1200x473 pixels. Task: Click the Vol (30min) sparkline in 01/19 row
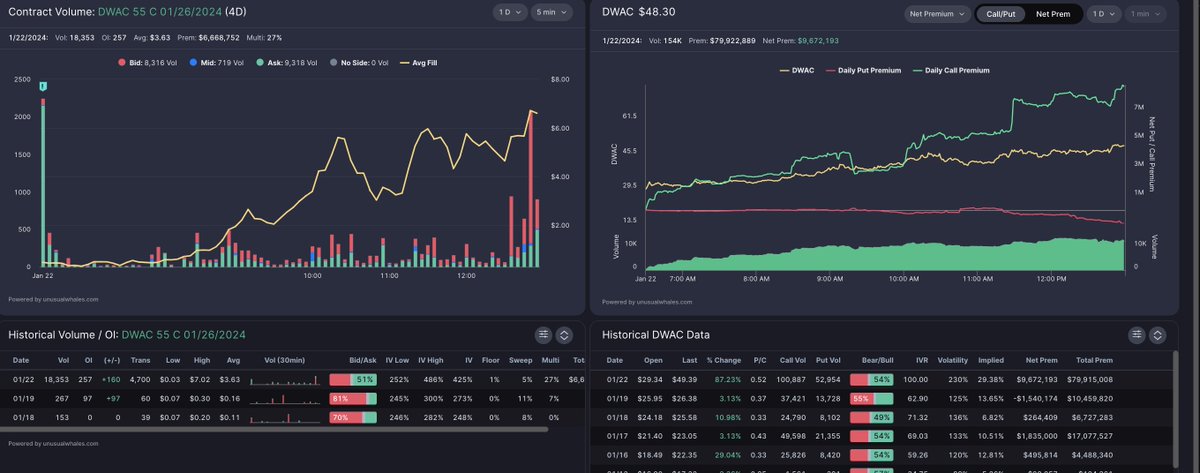tap(284, 398)
